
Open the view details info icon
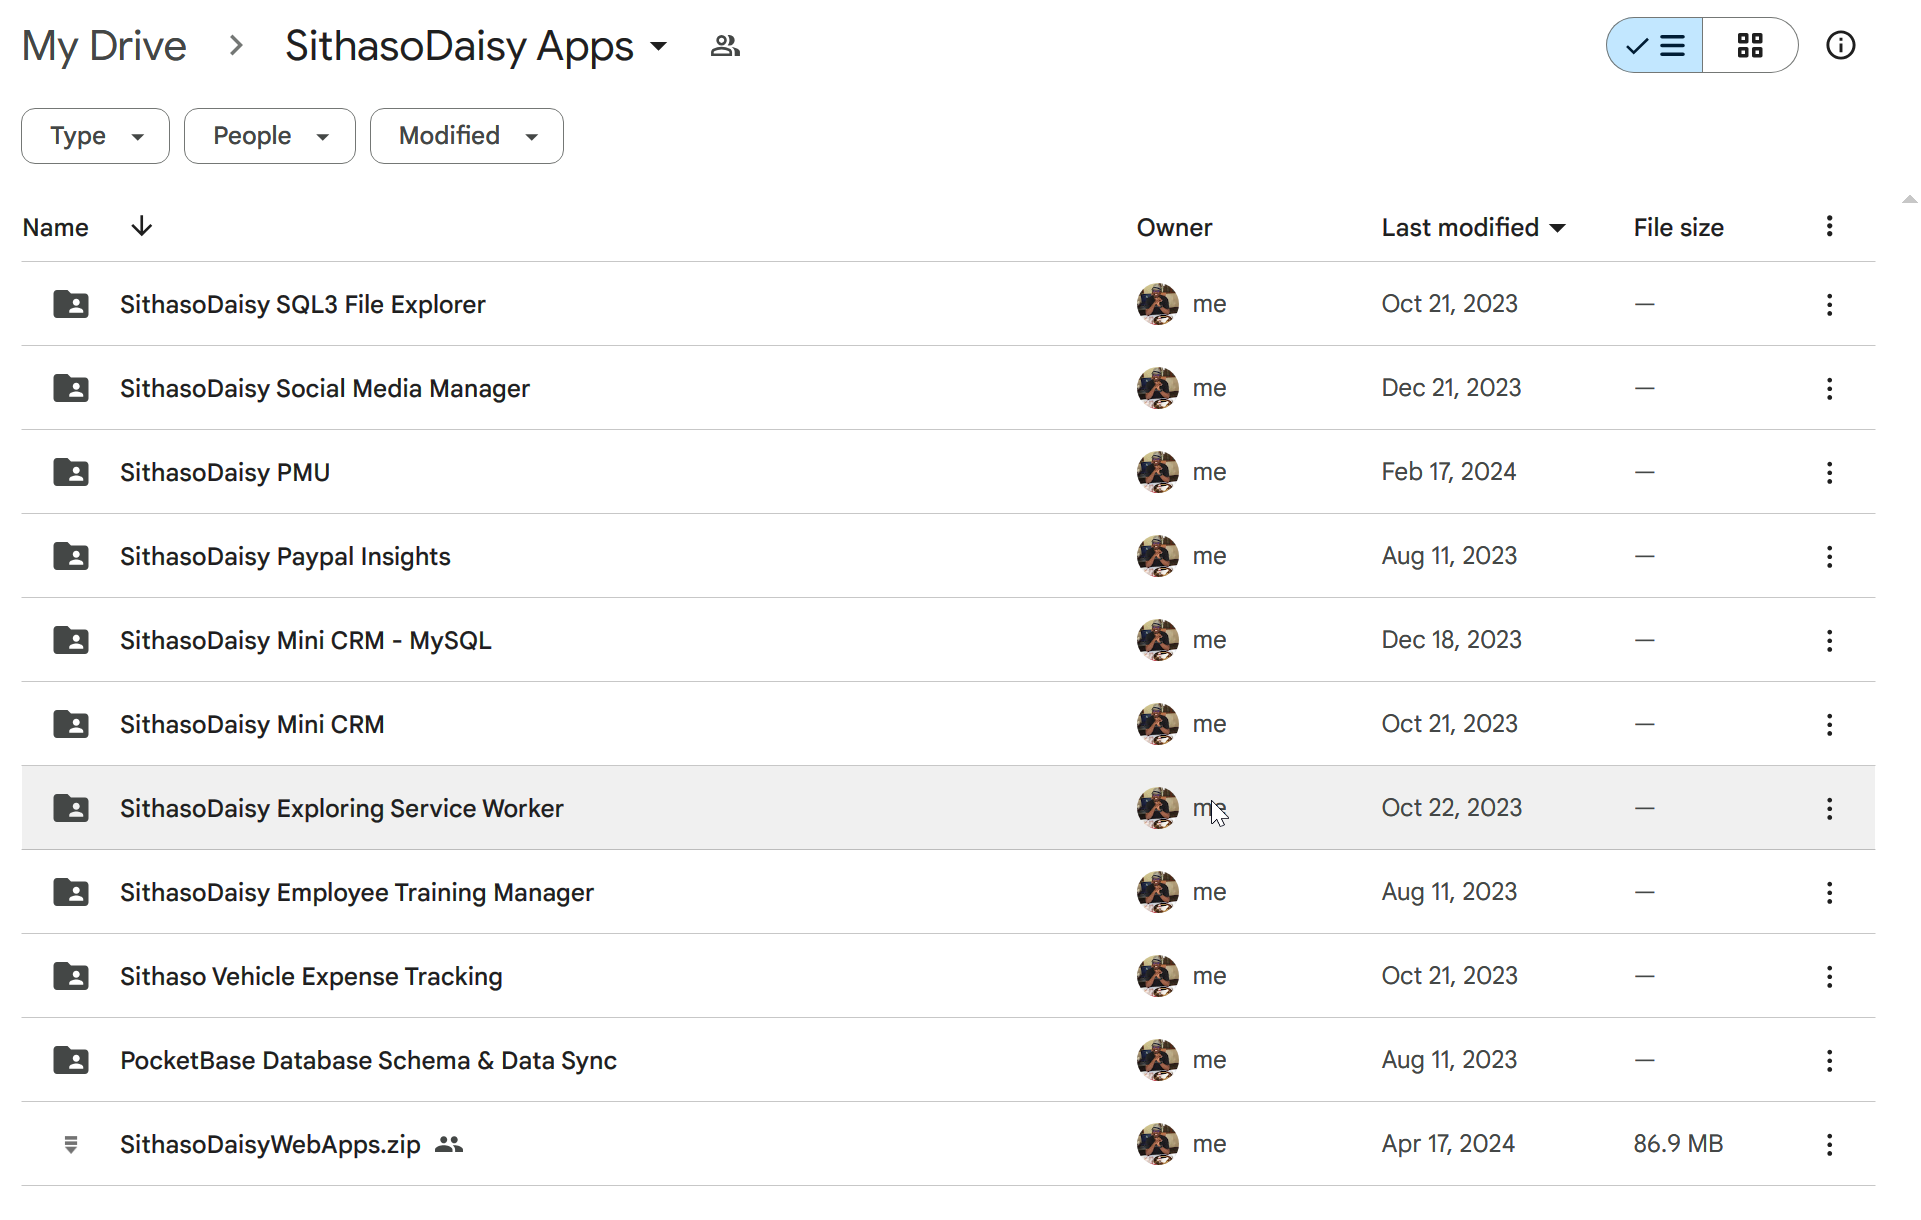click(1840, 45)
